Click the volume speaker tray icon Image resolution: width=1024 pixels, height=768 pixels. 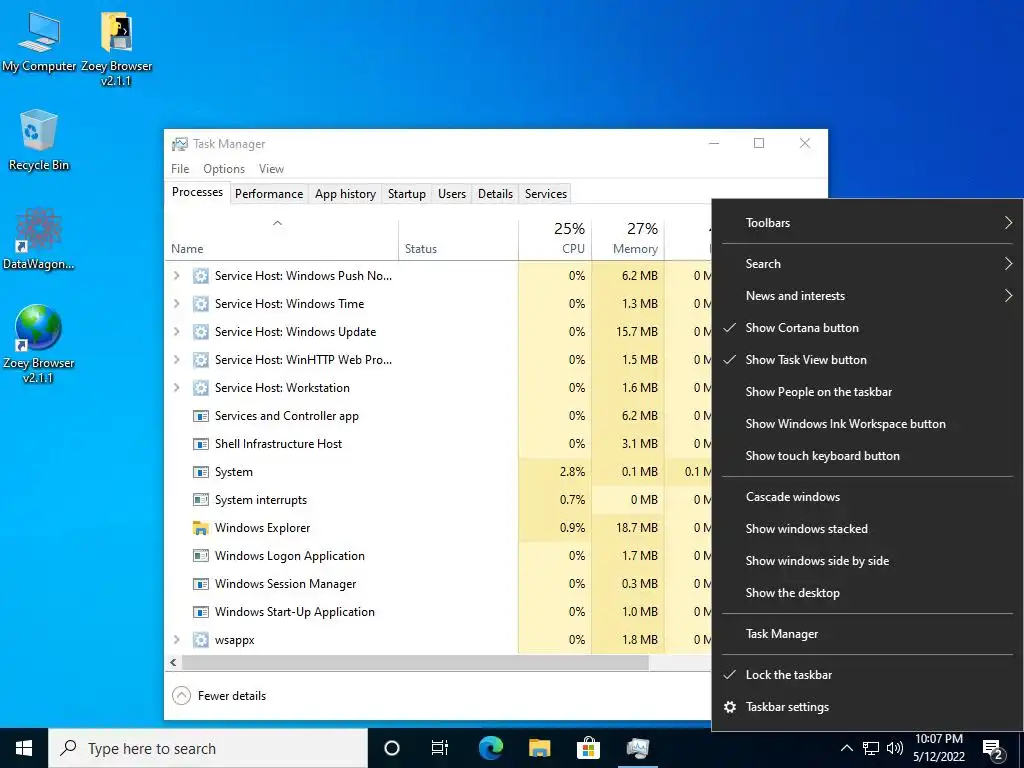894,748
